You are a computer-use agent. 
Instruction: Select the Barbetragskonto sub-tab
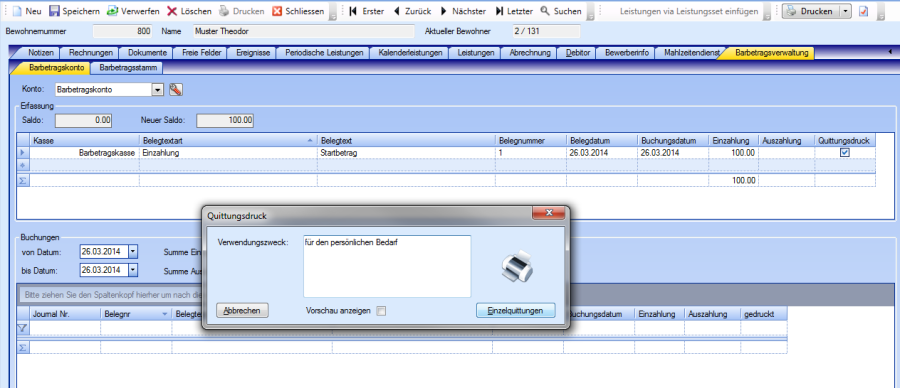pyautogui.click(x=56, y=68)
